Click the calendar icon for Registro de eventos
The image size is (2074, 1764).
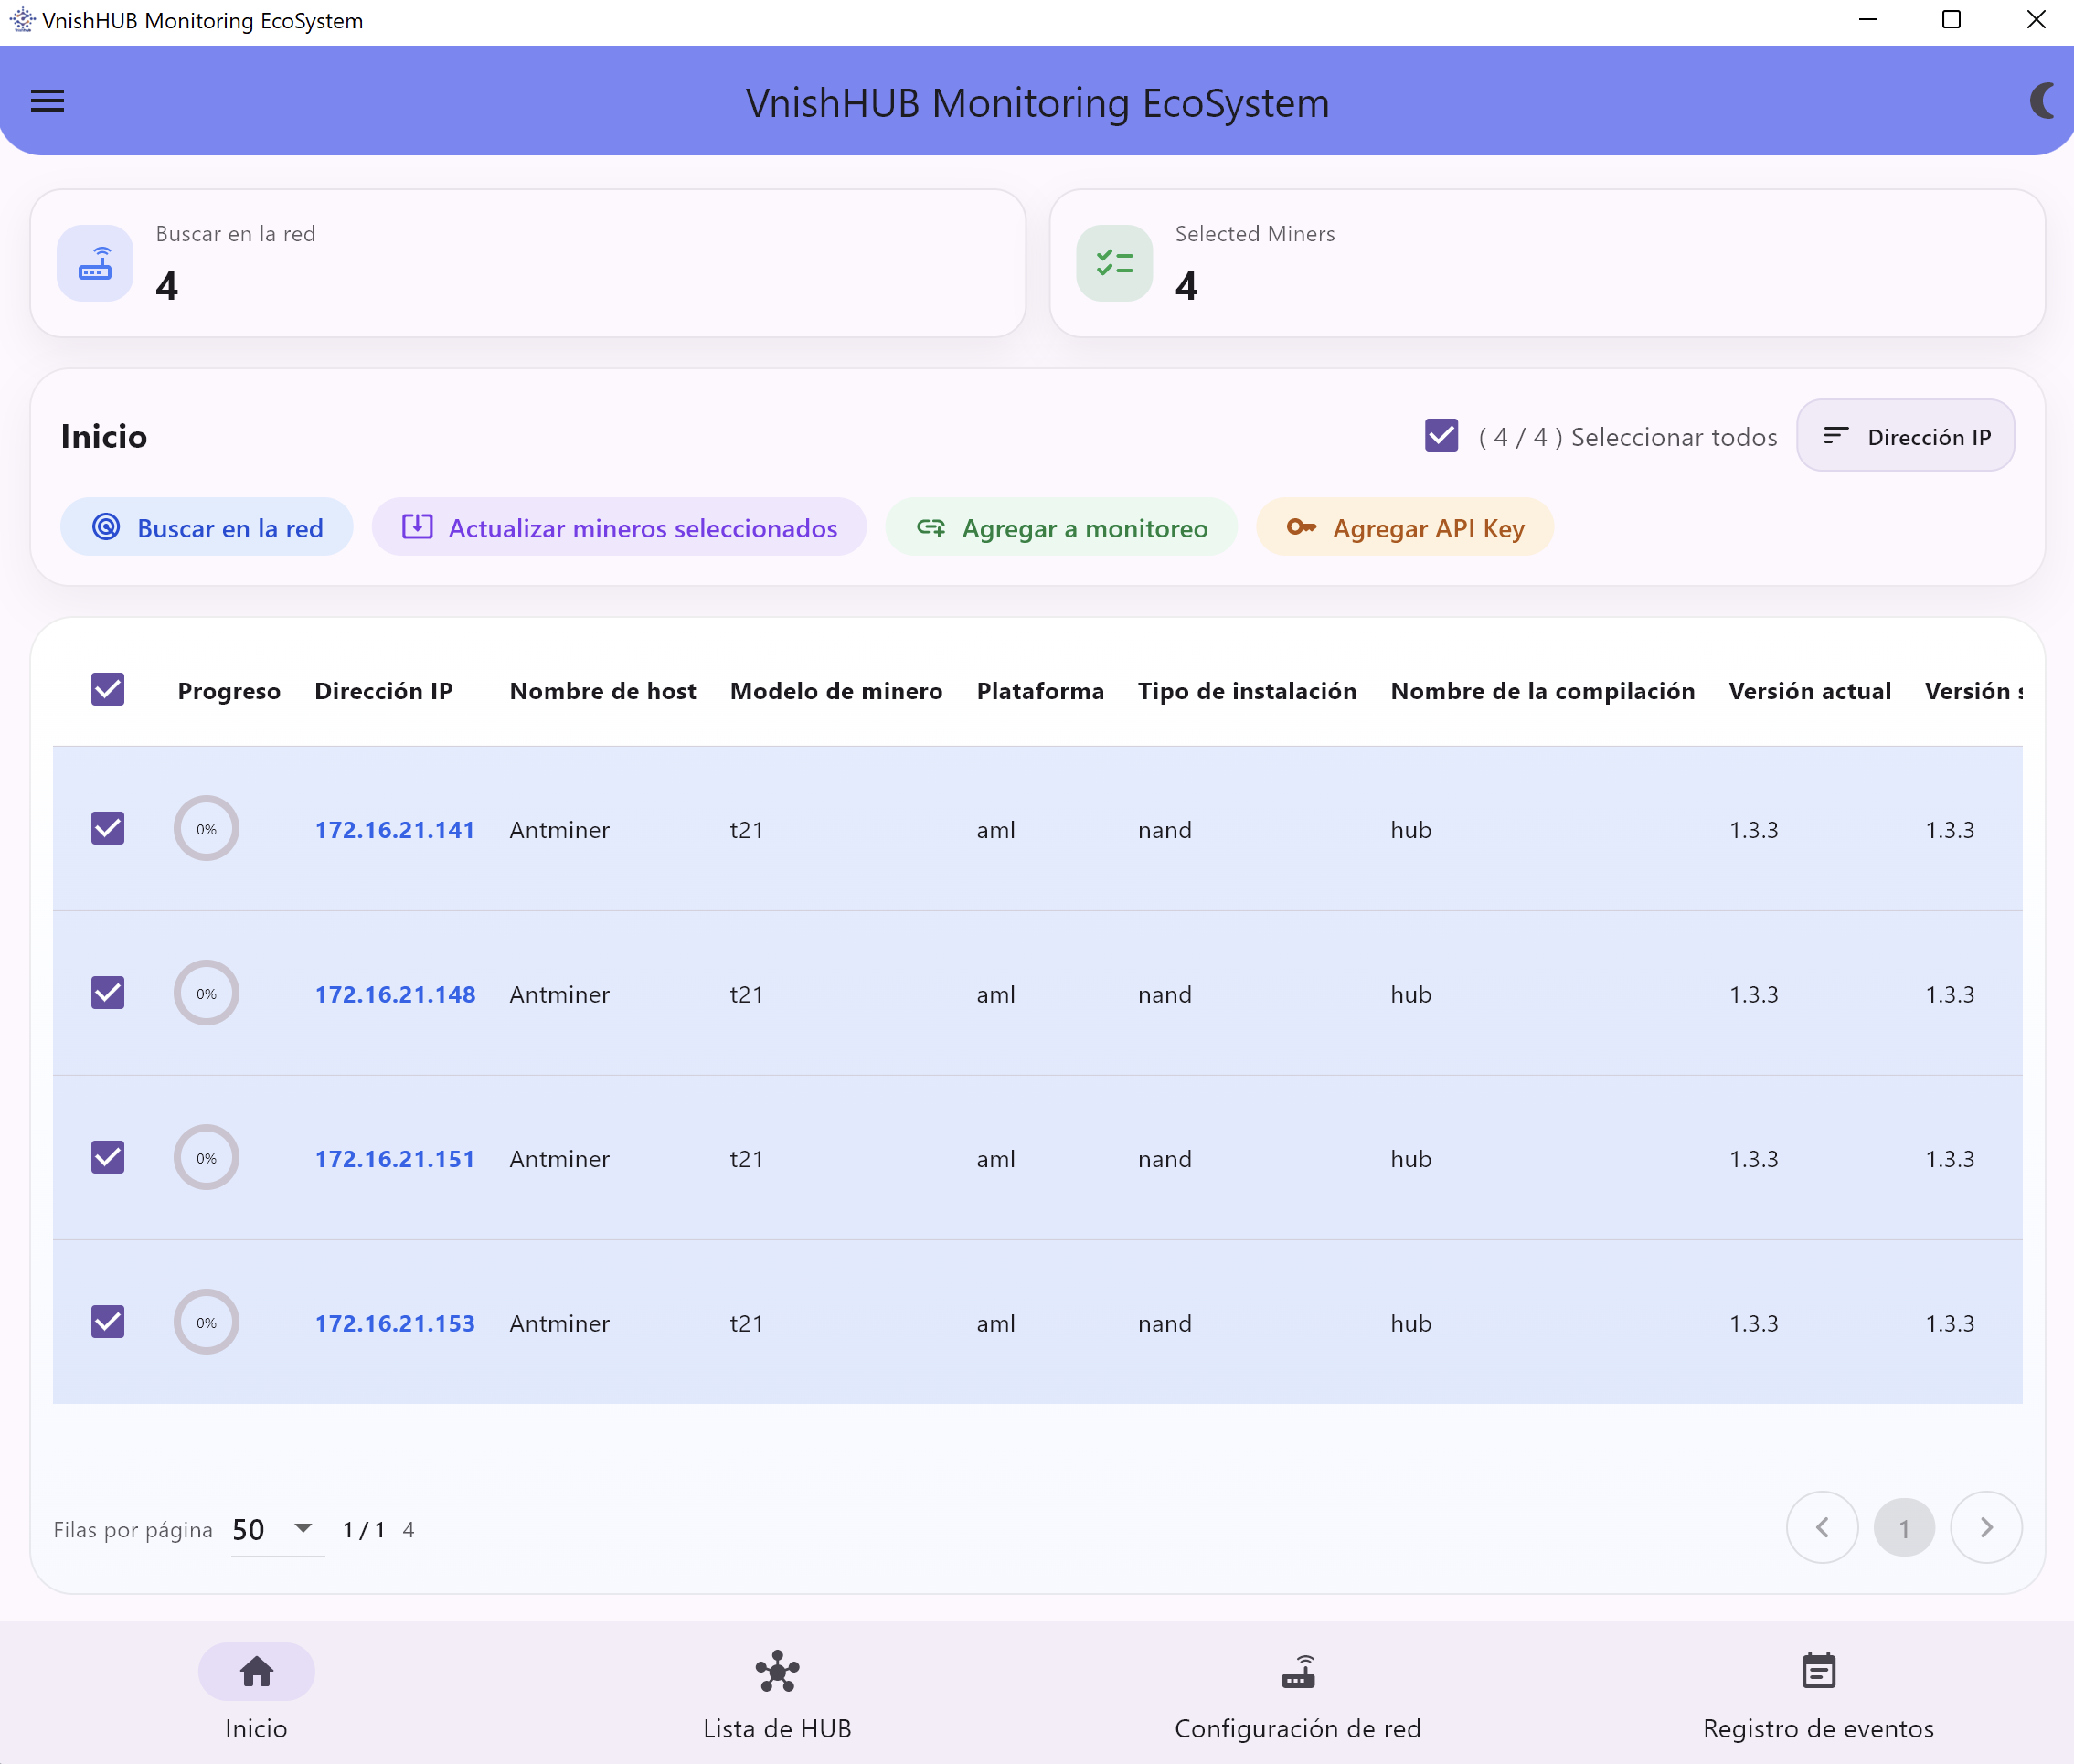click(1818, 1671)
